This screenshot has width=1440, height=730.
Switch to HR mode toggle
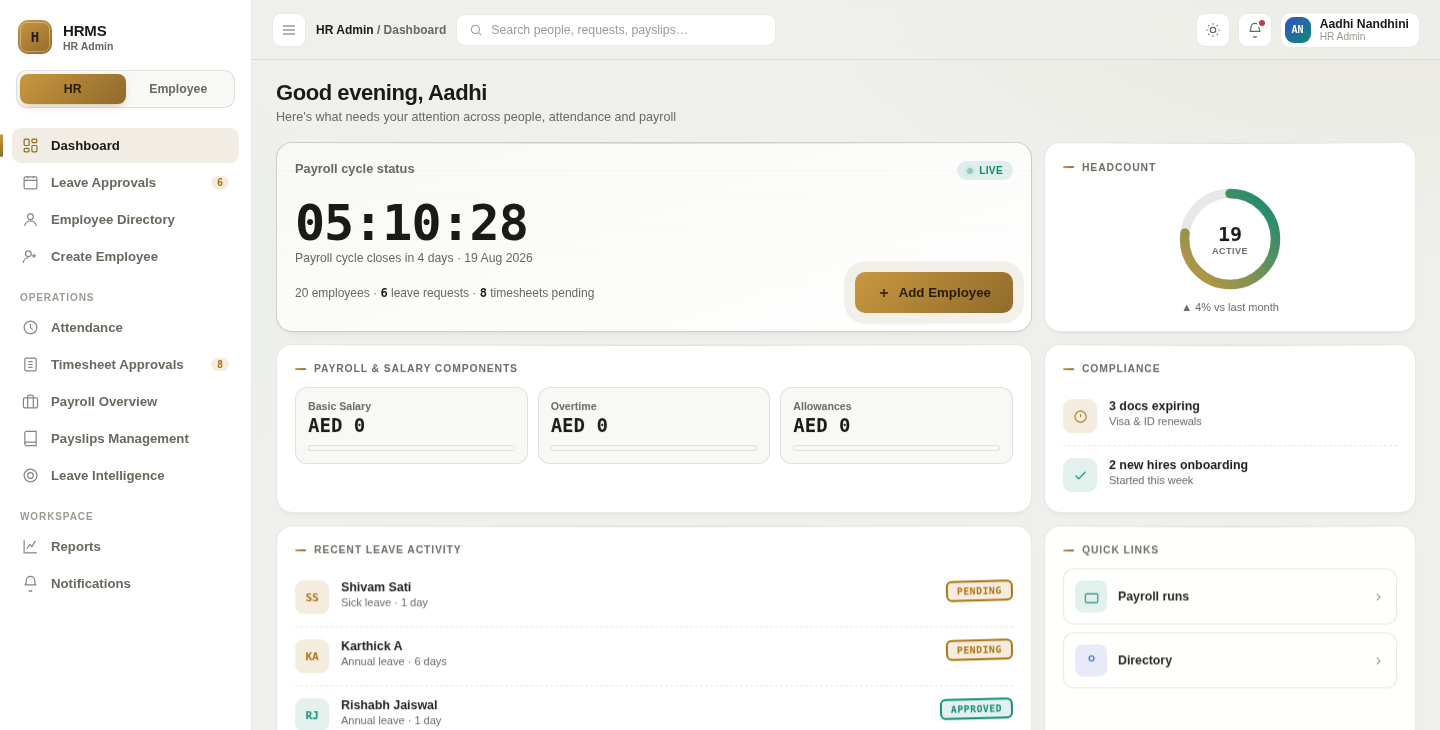pyautogui.click(x=73, y=89)
